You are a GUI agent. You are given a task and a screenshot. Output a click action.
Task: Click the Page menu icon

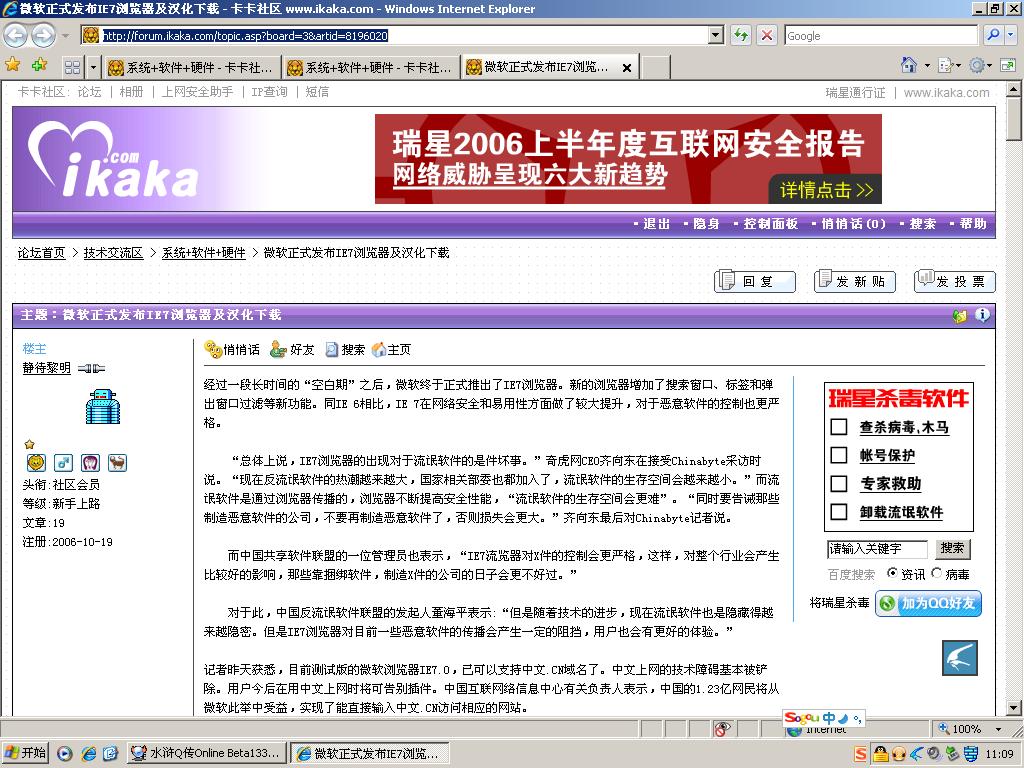coord(945,65)
